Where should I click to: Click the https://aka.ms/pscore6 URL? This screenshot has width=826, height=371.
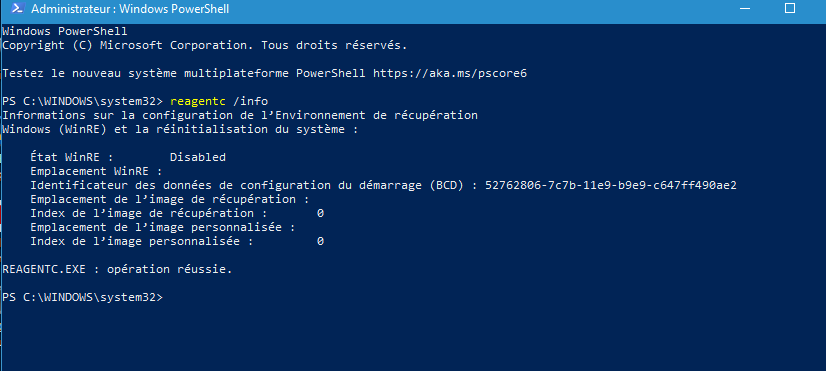pos(450,74)
